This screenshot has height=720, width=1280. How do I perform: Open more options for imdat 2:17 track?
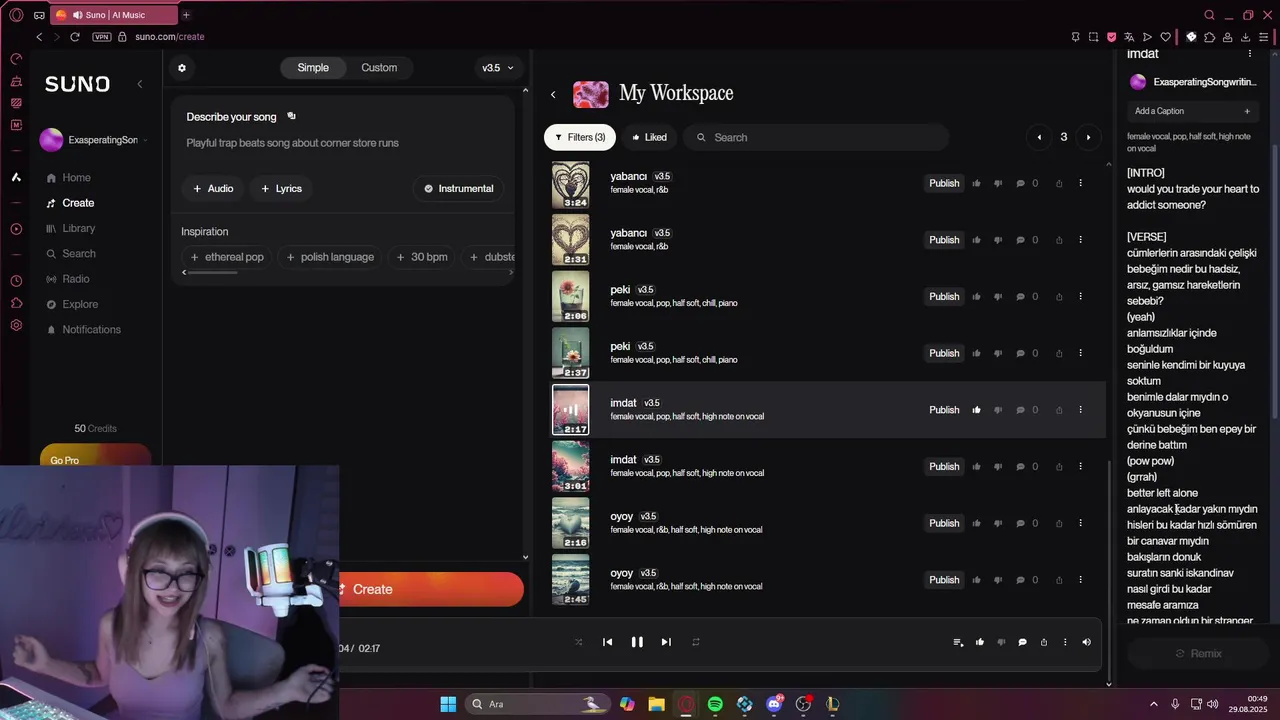point(1080,410)
